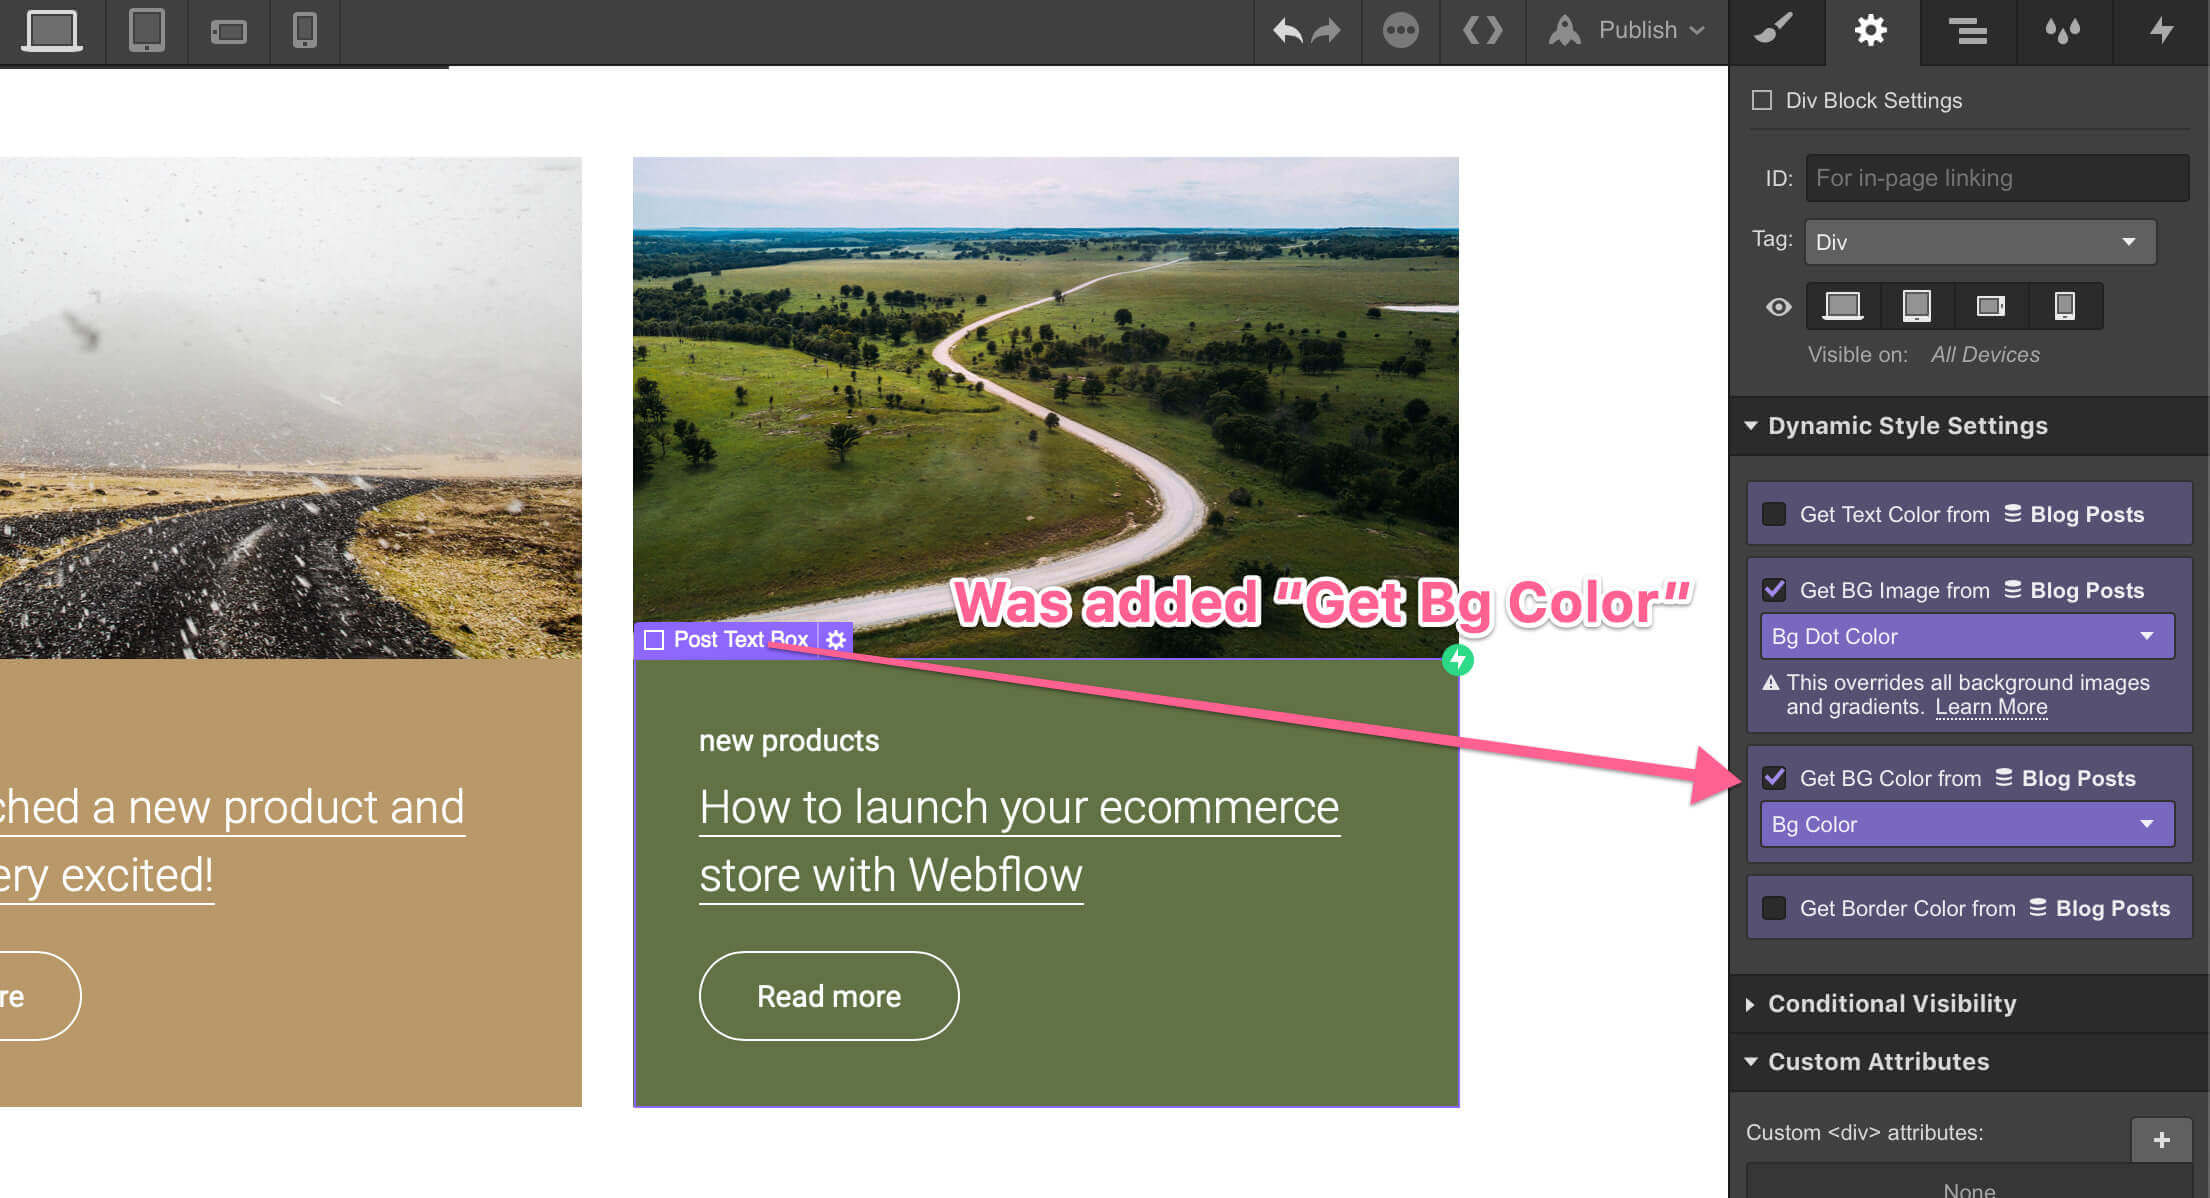The image size is (2210, 1198).
Task: Enable Get Border Color from Blog Posts
Action: point(1774,908)
